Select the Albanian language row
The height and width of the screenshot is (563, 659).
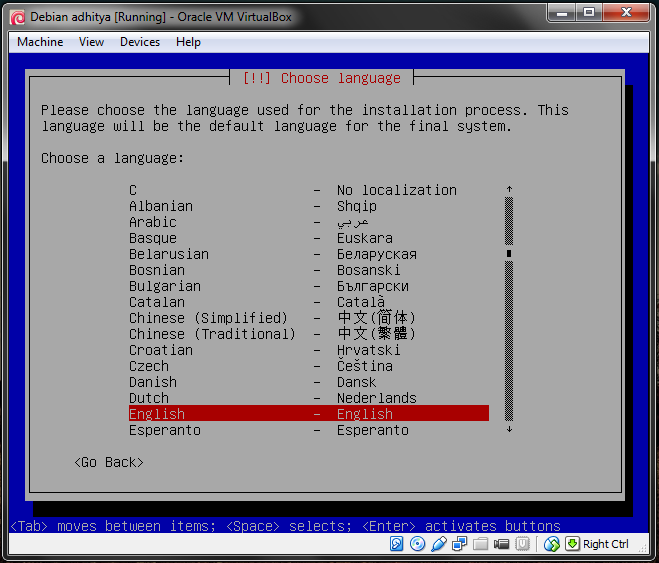tap(308, 206)
